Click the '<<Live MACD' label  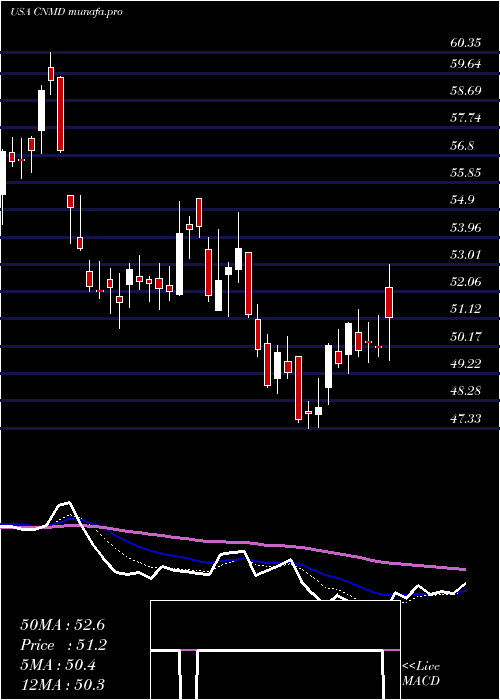click(x=421, y=674)
